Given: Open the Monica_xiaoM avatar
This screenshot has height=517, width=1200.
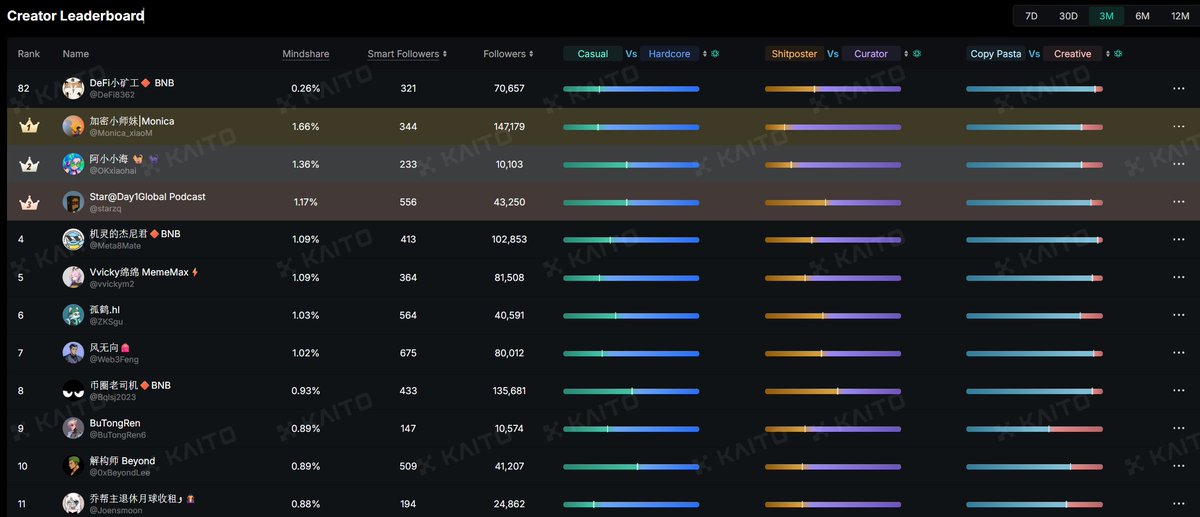Looking at the screenshot, I should click(73, 127).
